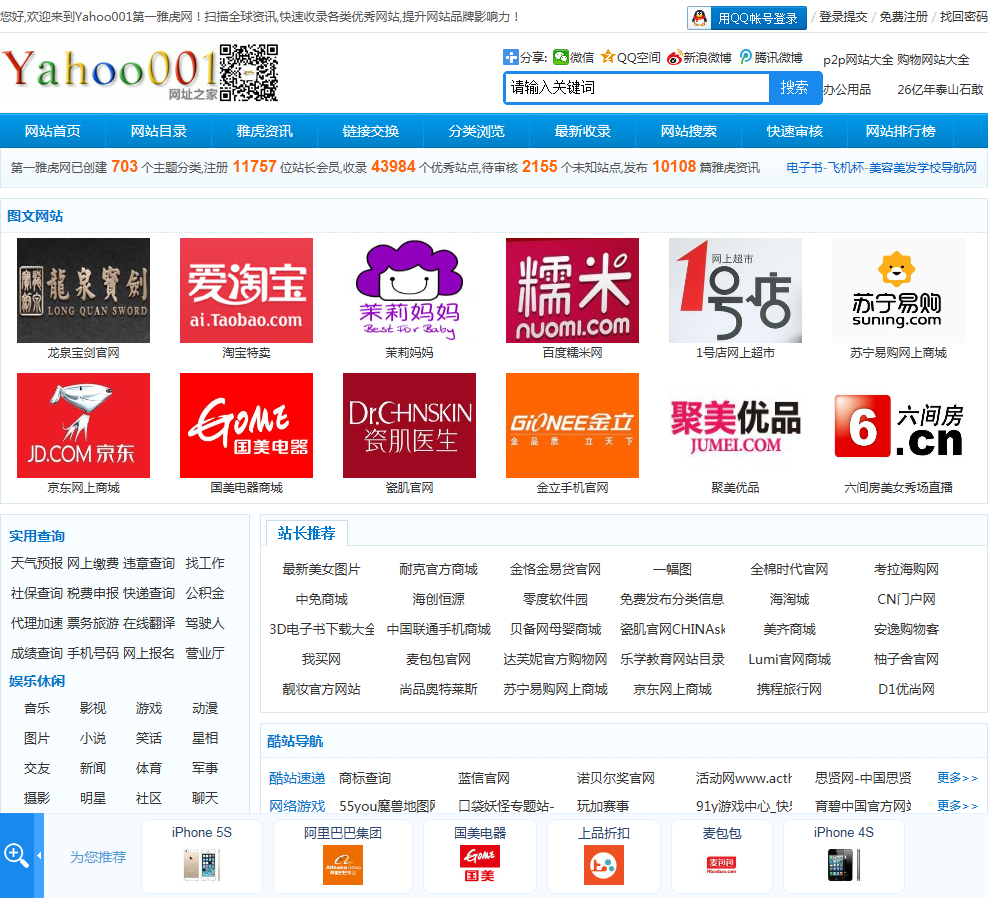Click the magnifier icon in bottom bar
This screenshot has width=988, height=898.
click(x=16, y=855)
